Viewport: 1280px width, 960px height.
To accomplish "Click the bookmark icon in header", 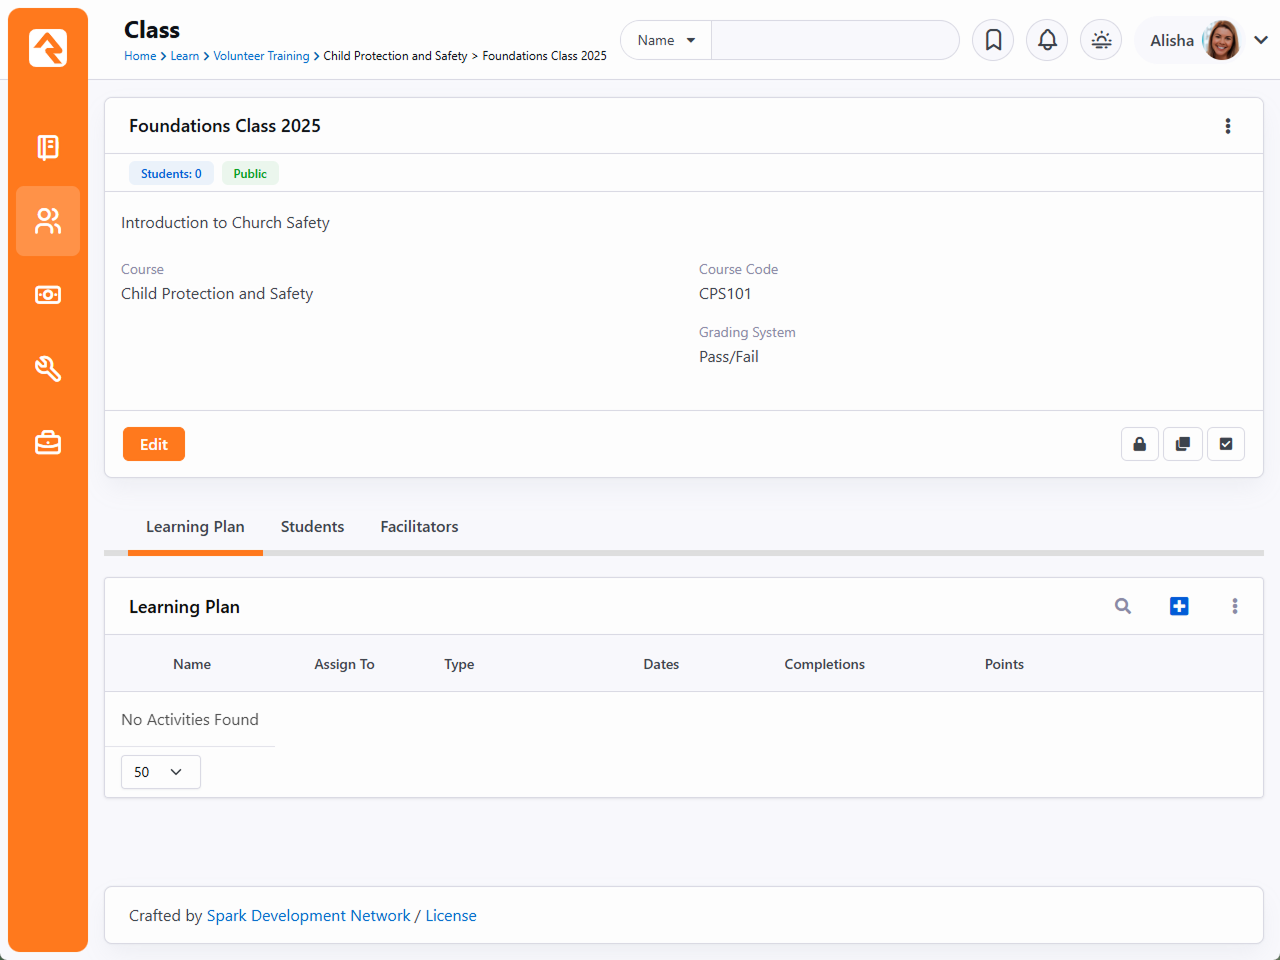I will pos(993,40).
